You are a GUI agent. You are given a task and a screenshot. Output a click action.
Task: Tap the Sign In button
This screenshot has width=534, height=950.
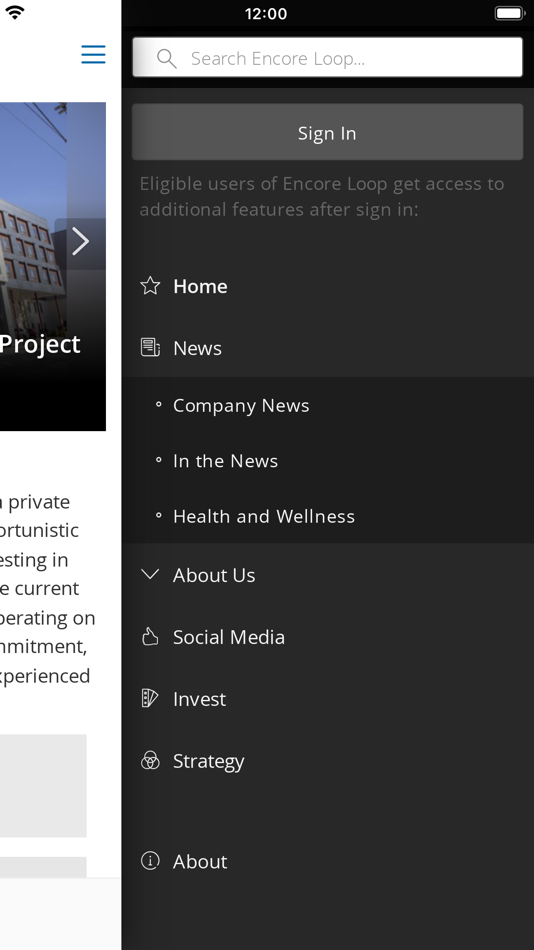(327, 132)
